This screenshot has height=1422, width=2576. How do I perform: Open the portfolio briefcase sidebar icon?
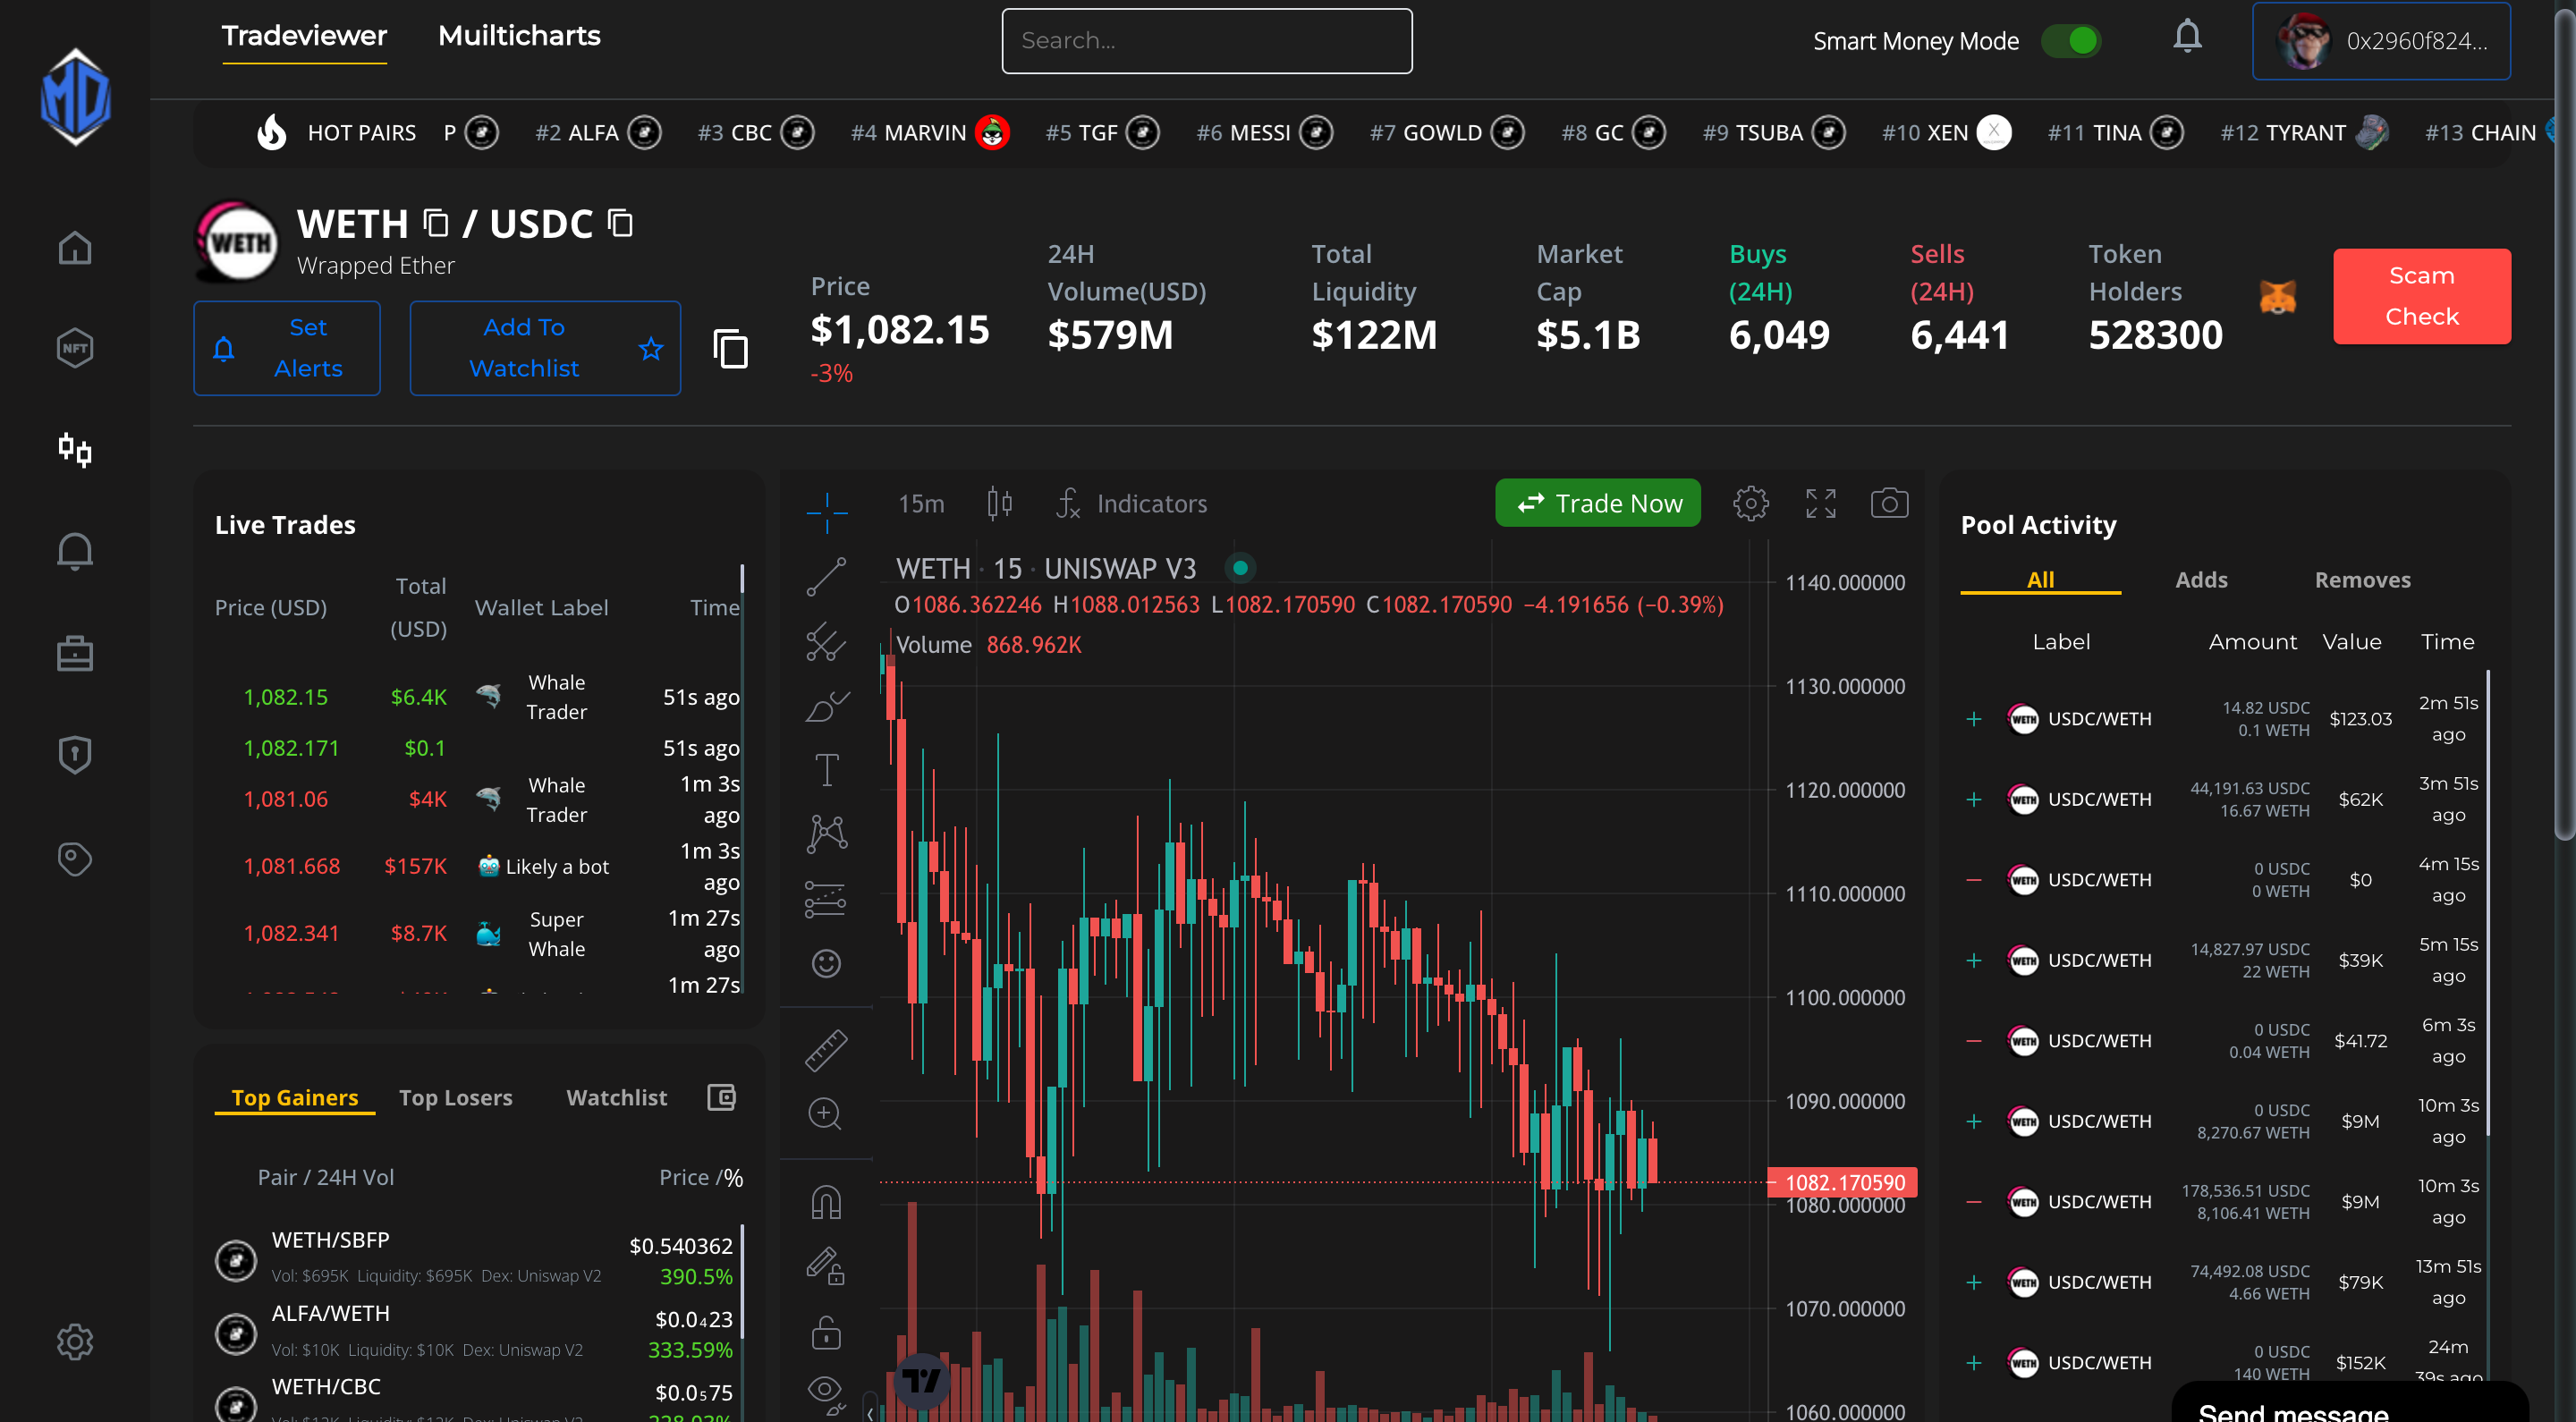point(75,653)
